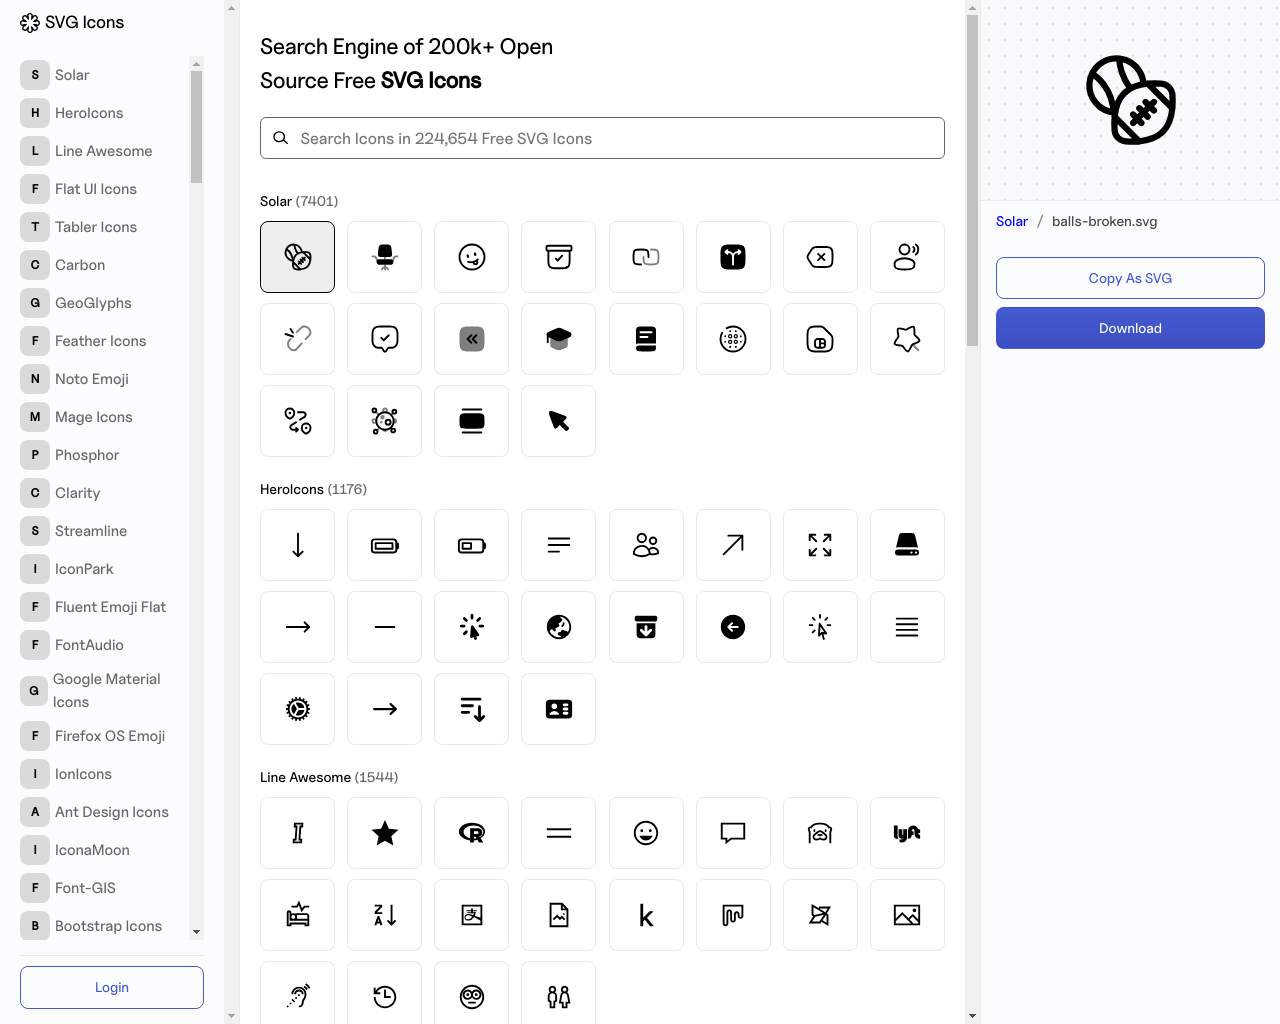Select the HeroIcons globe icon

pos(558,627)
